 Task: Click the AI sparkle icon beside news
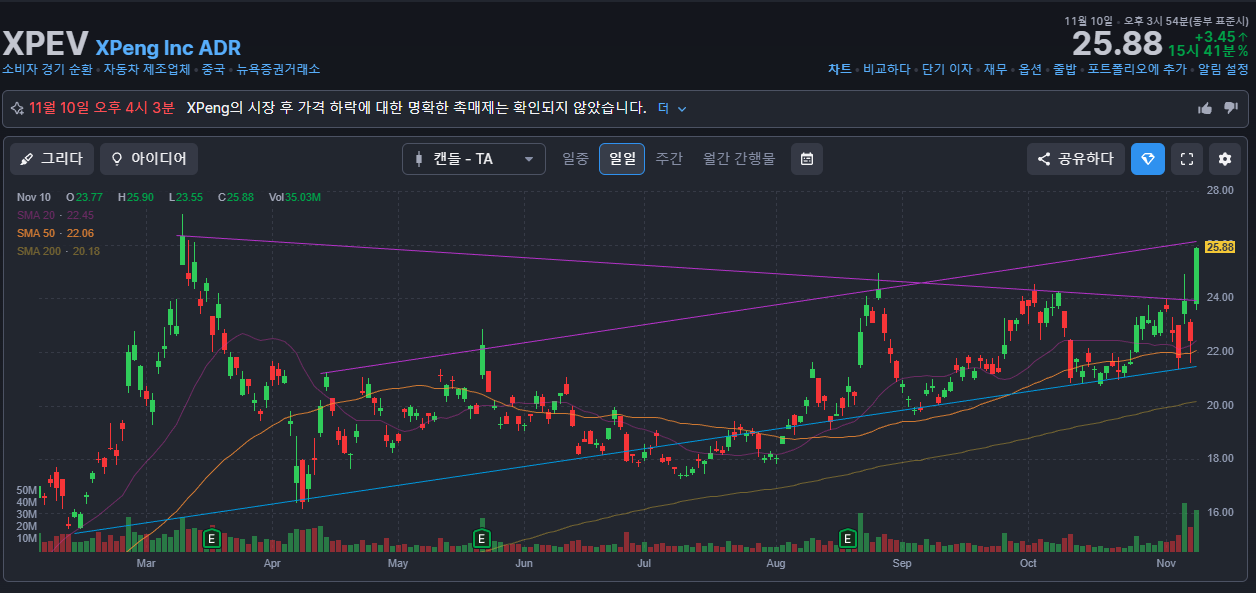click(x=17, y=108)
